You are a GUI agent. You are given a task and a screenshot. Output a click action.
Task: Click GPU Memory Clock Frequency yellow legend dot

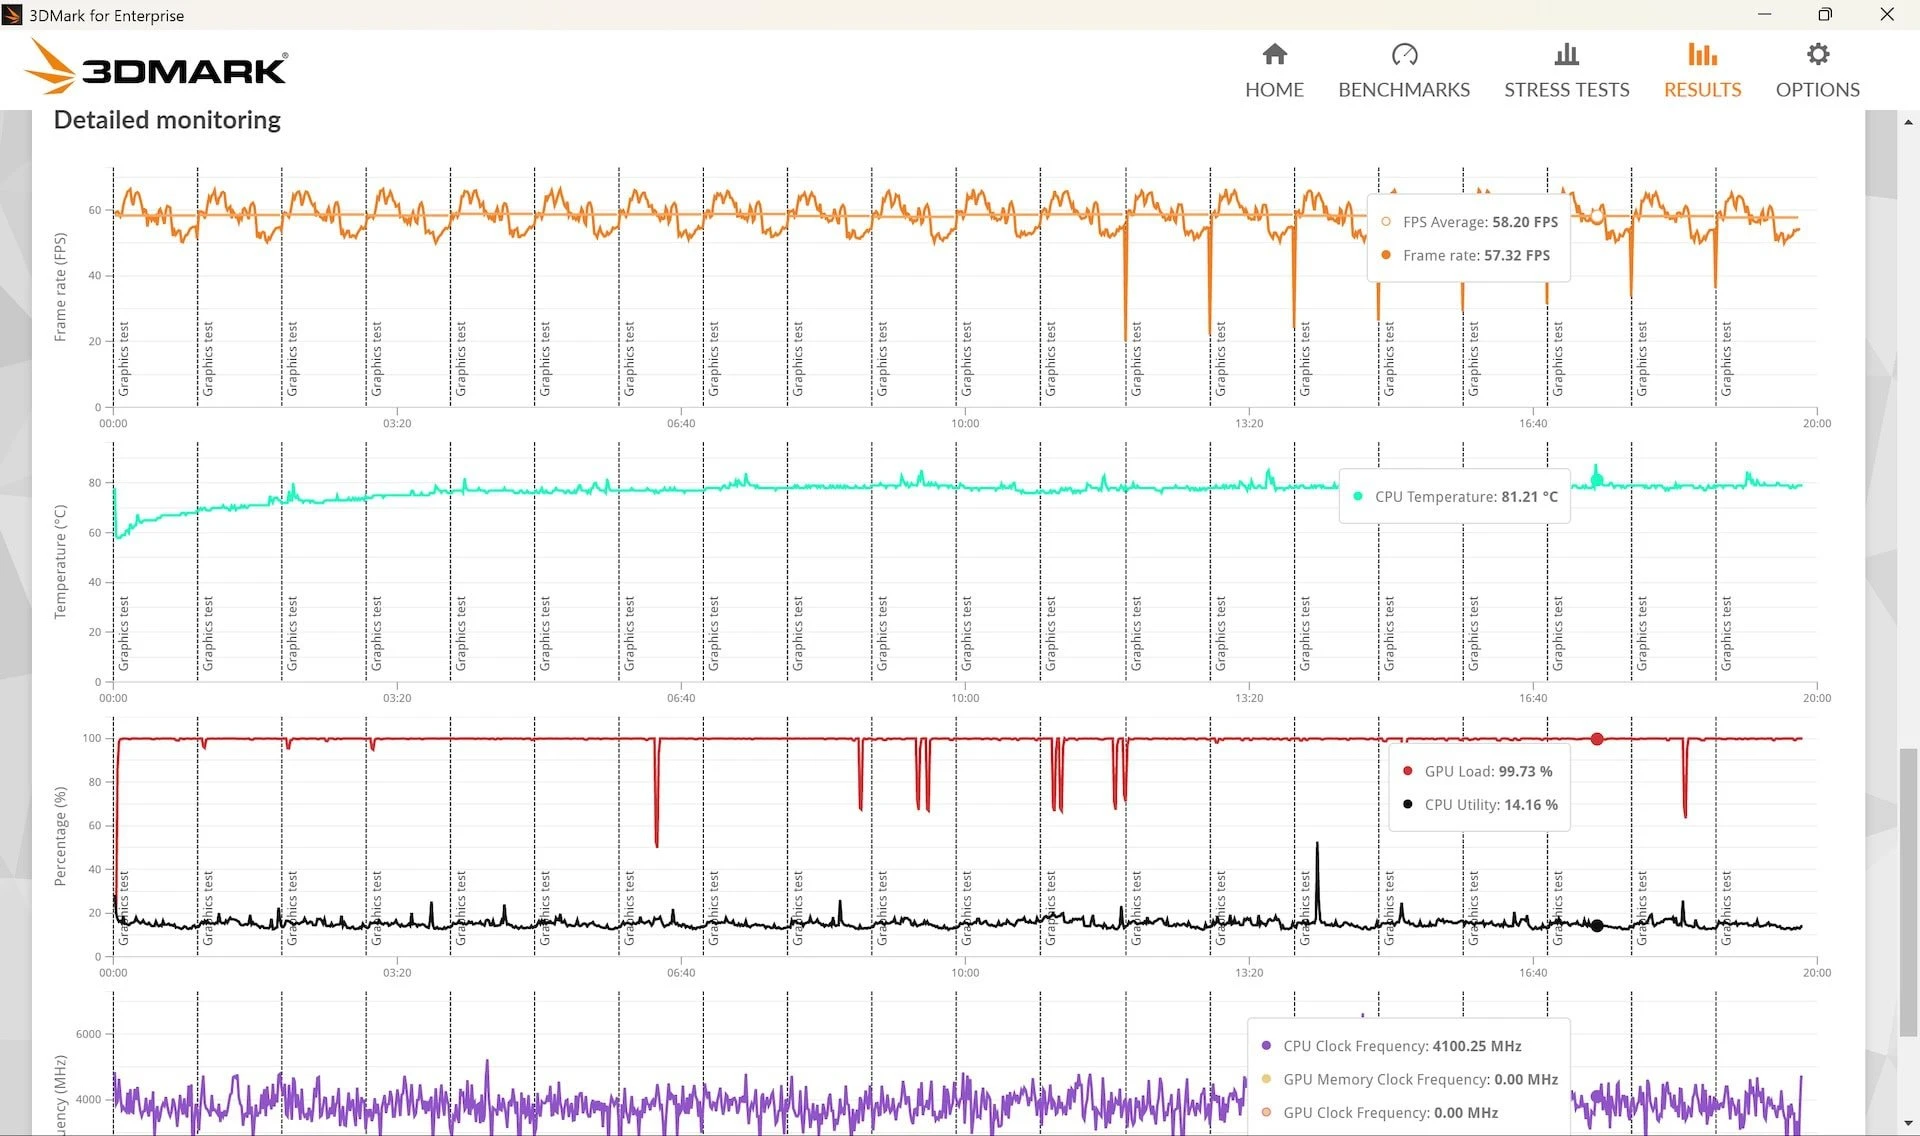click(x=1266, y=1079)
